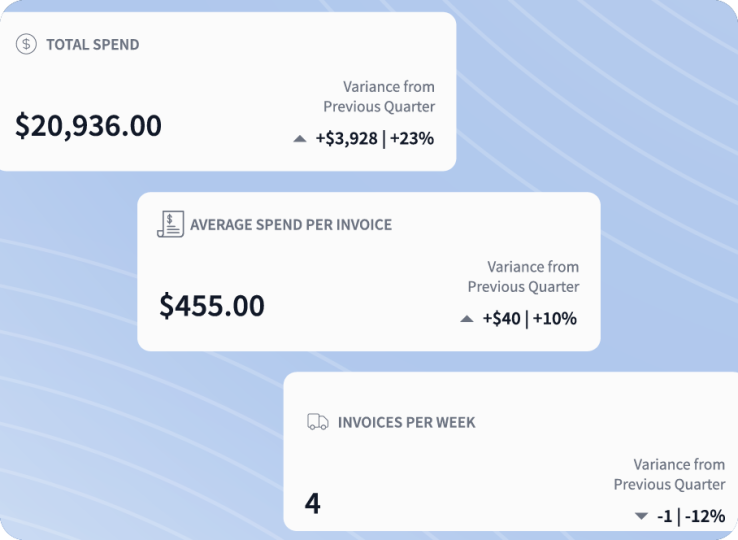Viewport: 738px width, 540px height.
Task: Click the invoice receipt icon
Action: (170, 224)
